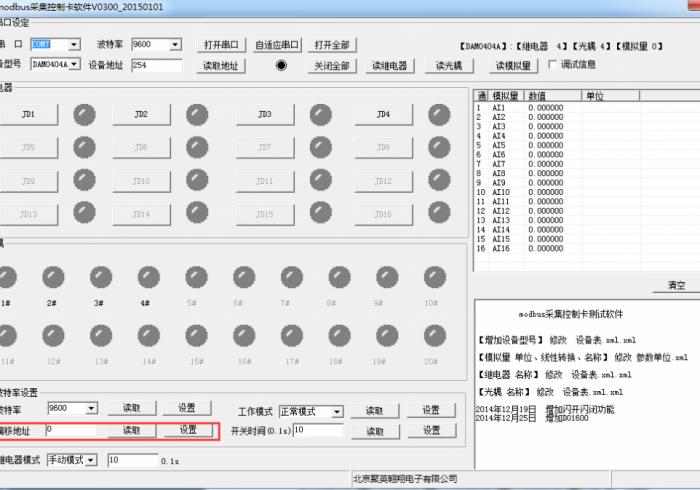Click the black radio indicator beside 读取地址
700x490 pixels.
click(281, 66)
